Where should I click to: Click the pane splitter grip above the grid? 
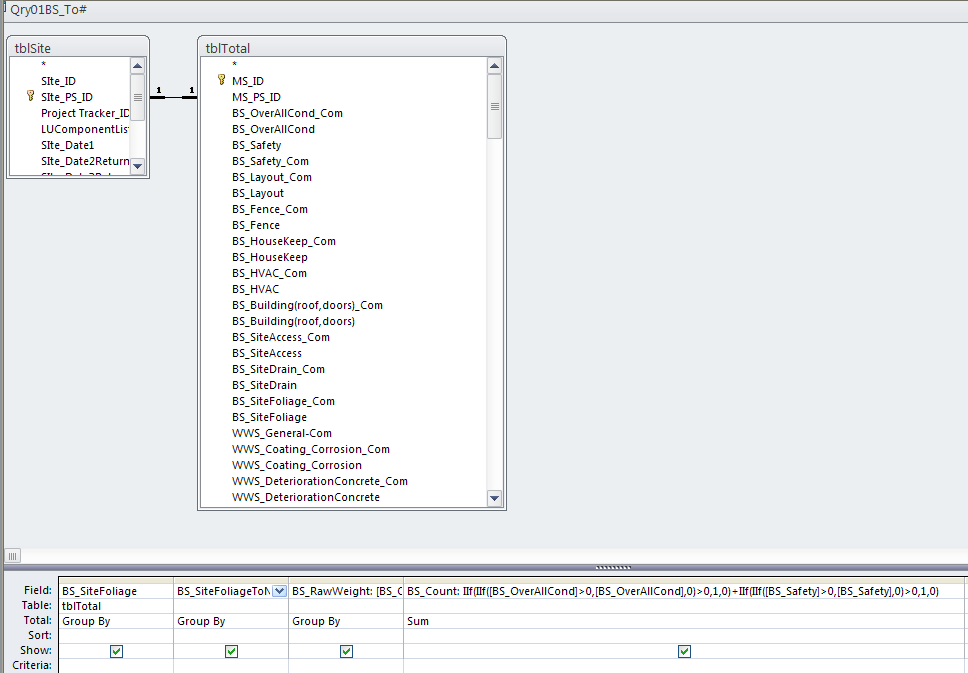click(x=613, y=567)
